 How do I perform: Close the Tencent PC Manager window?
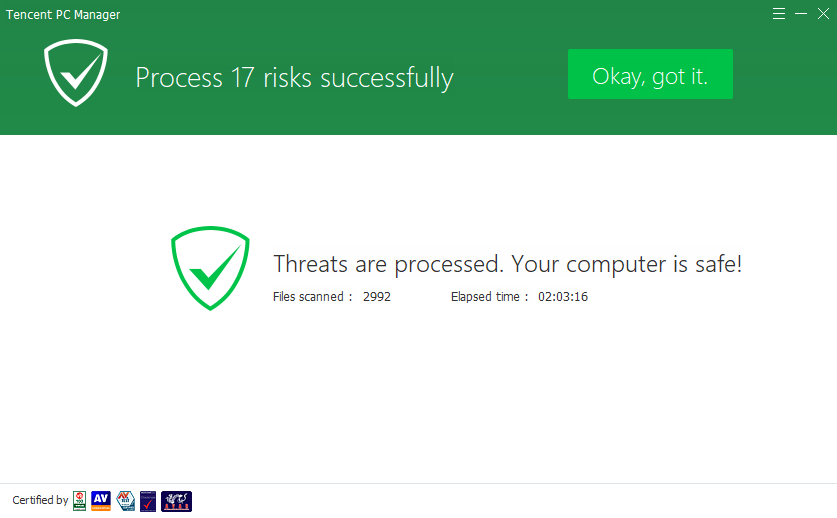tap(823, 14)
